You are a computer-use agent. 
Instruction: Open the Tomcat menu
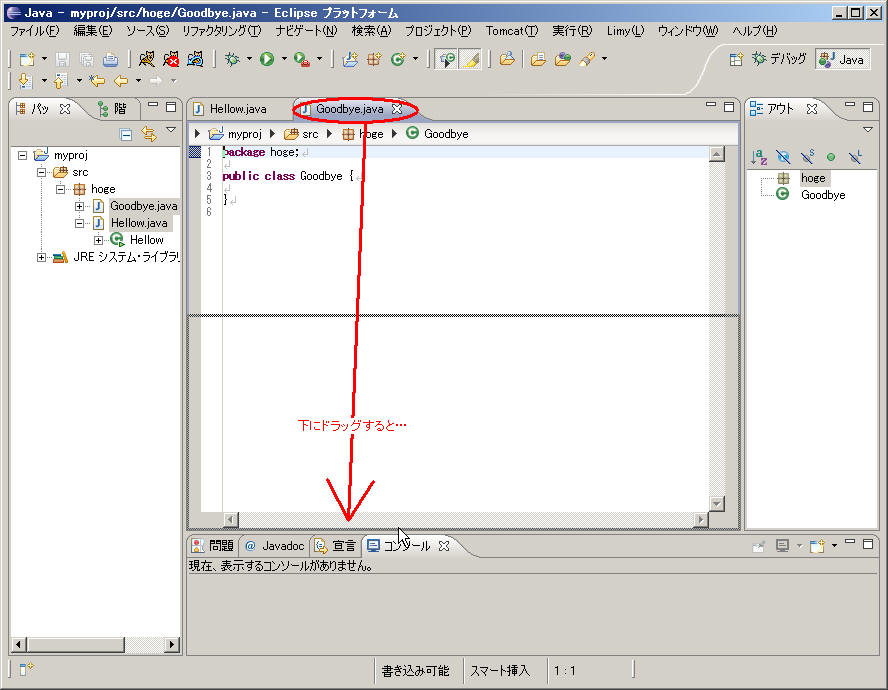pos(511,31)
